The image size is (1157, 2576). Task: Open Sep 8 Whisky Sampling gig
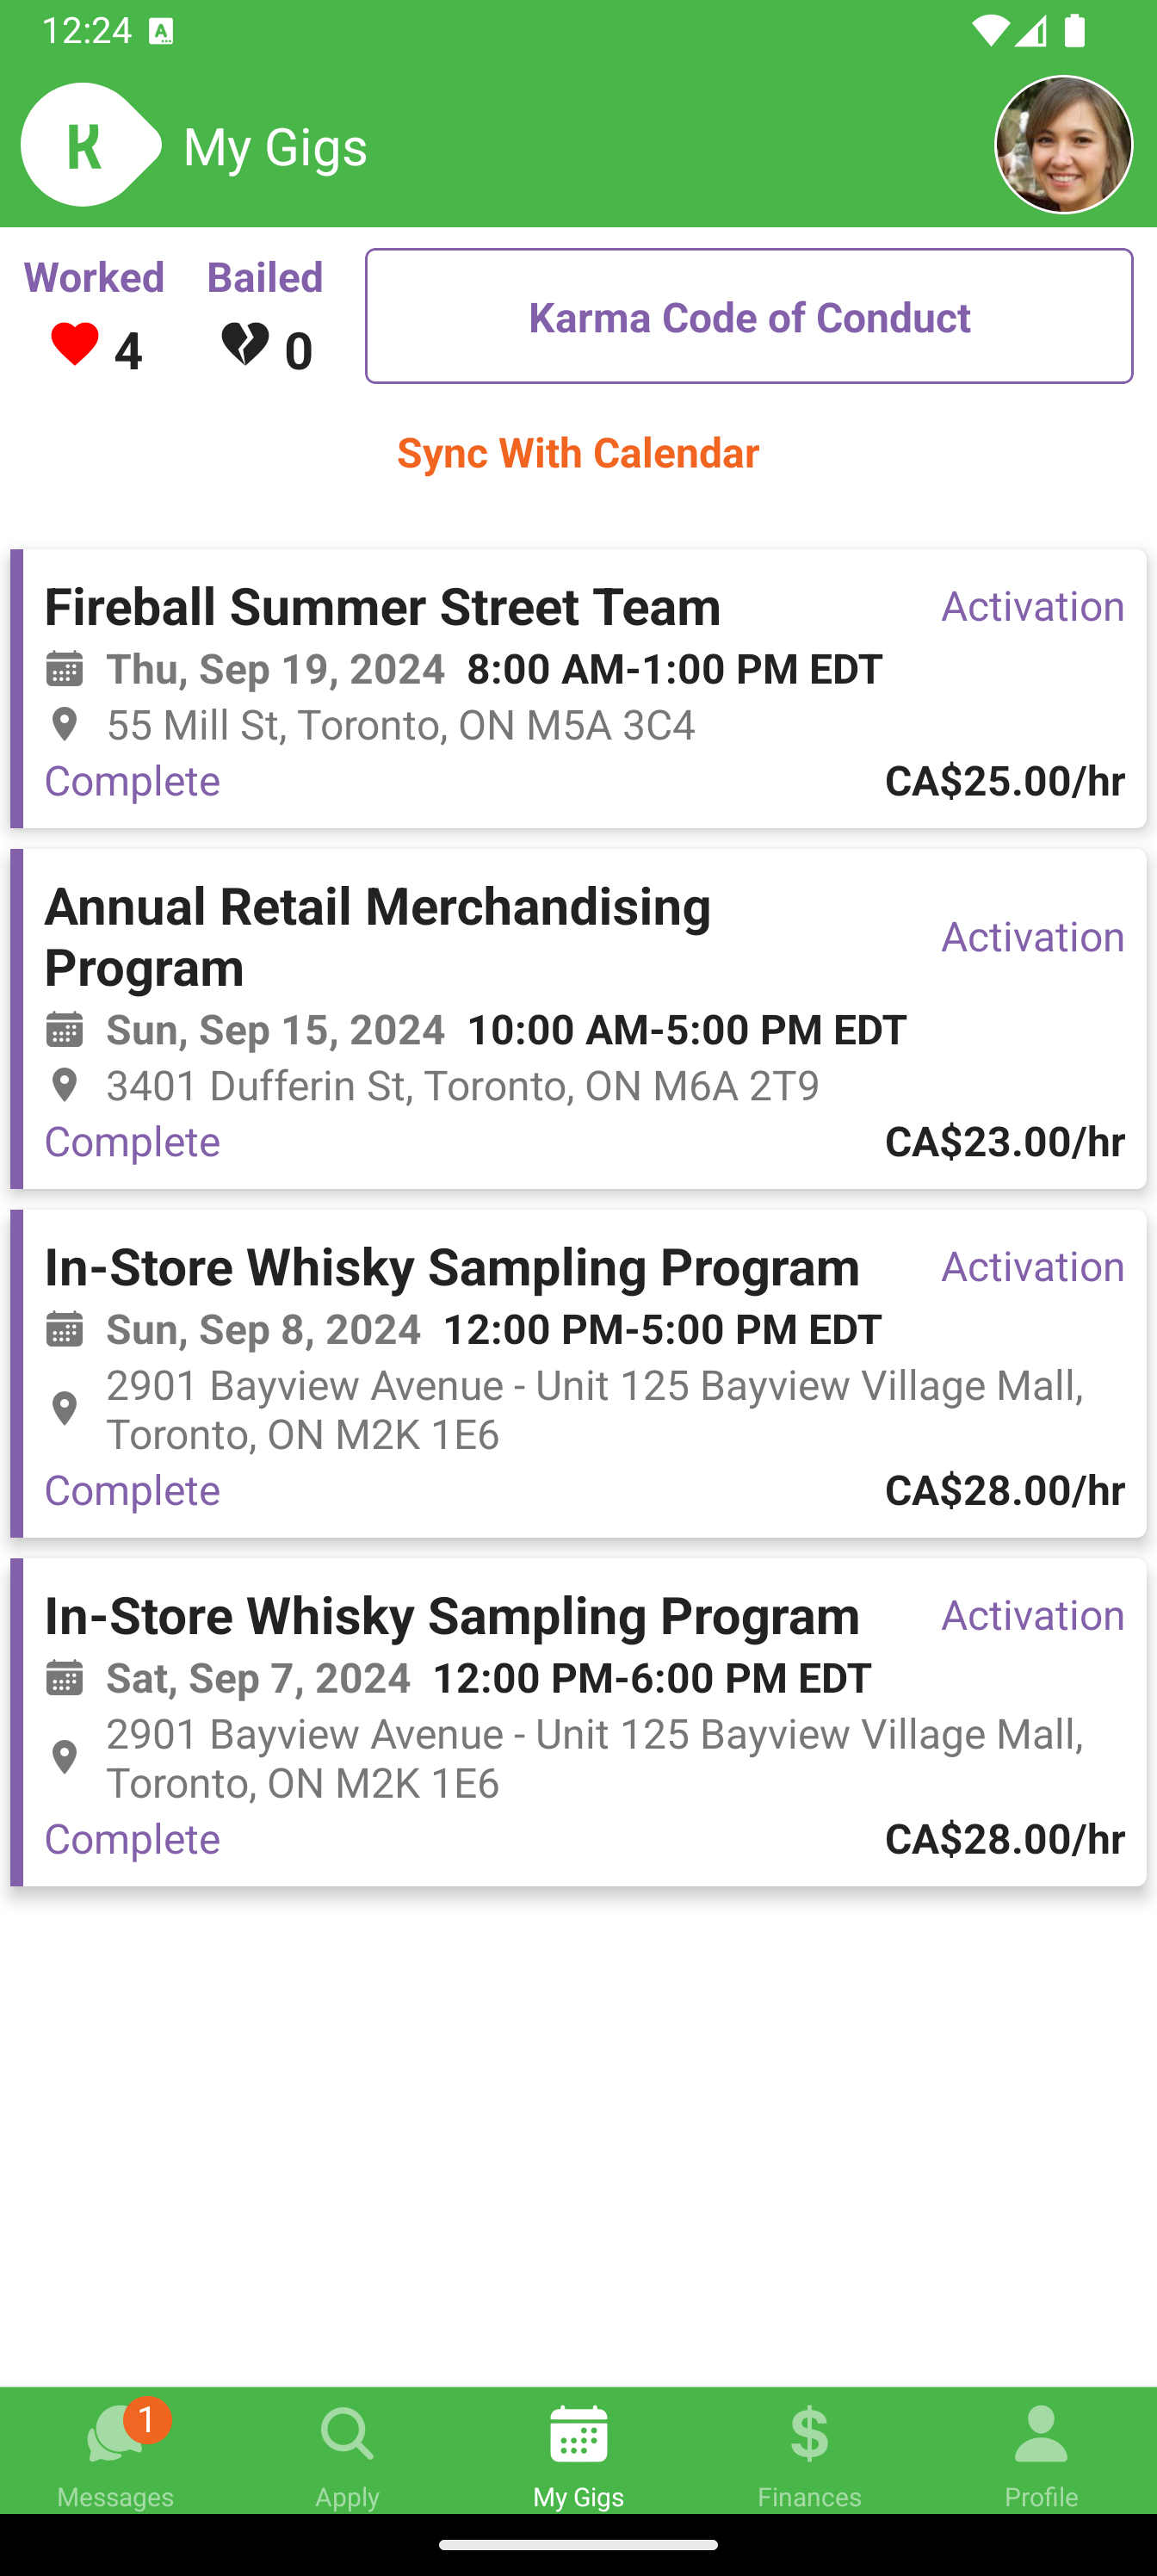pos(452,1268)
